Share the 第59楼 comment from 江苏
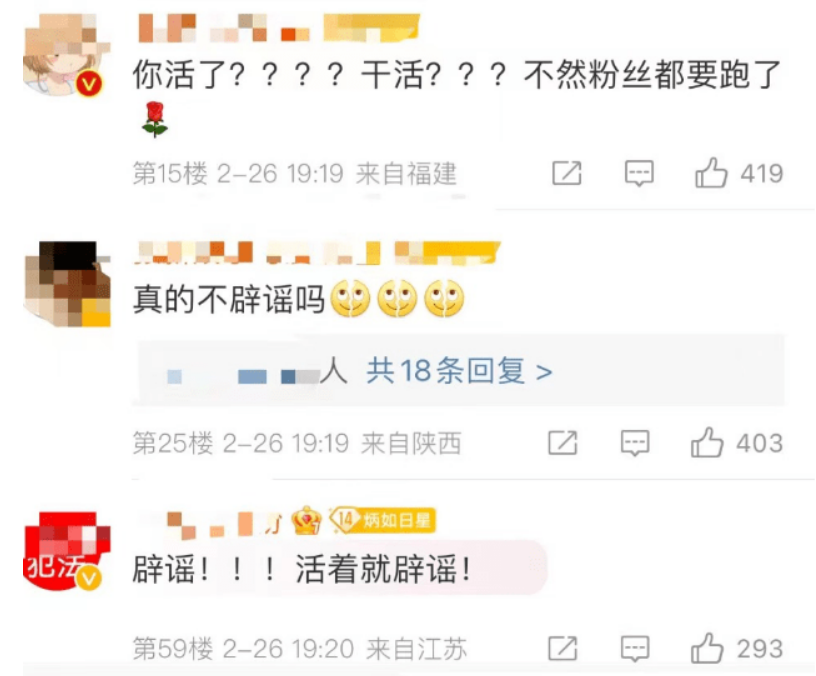The image size is (816, 676). click(563, 648)
